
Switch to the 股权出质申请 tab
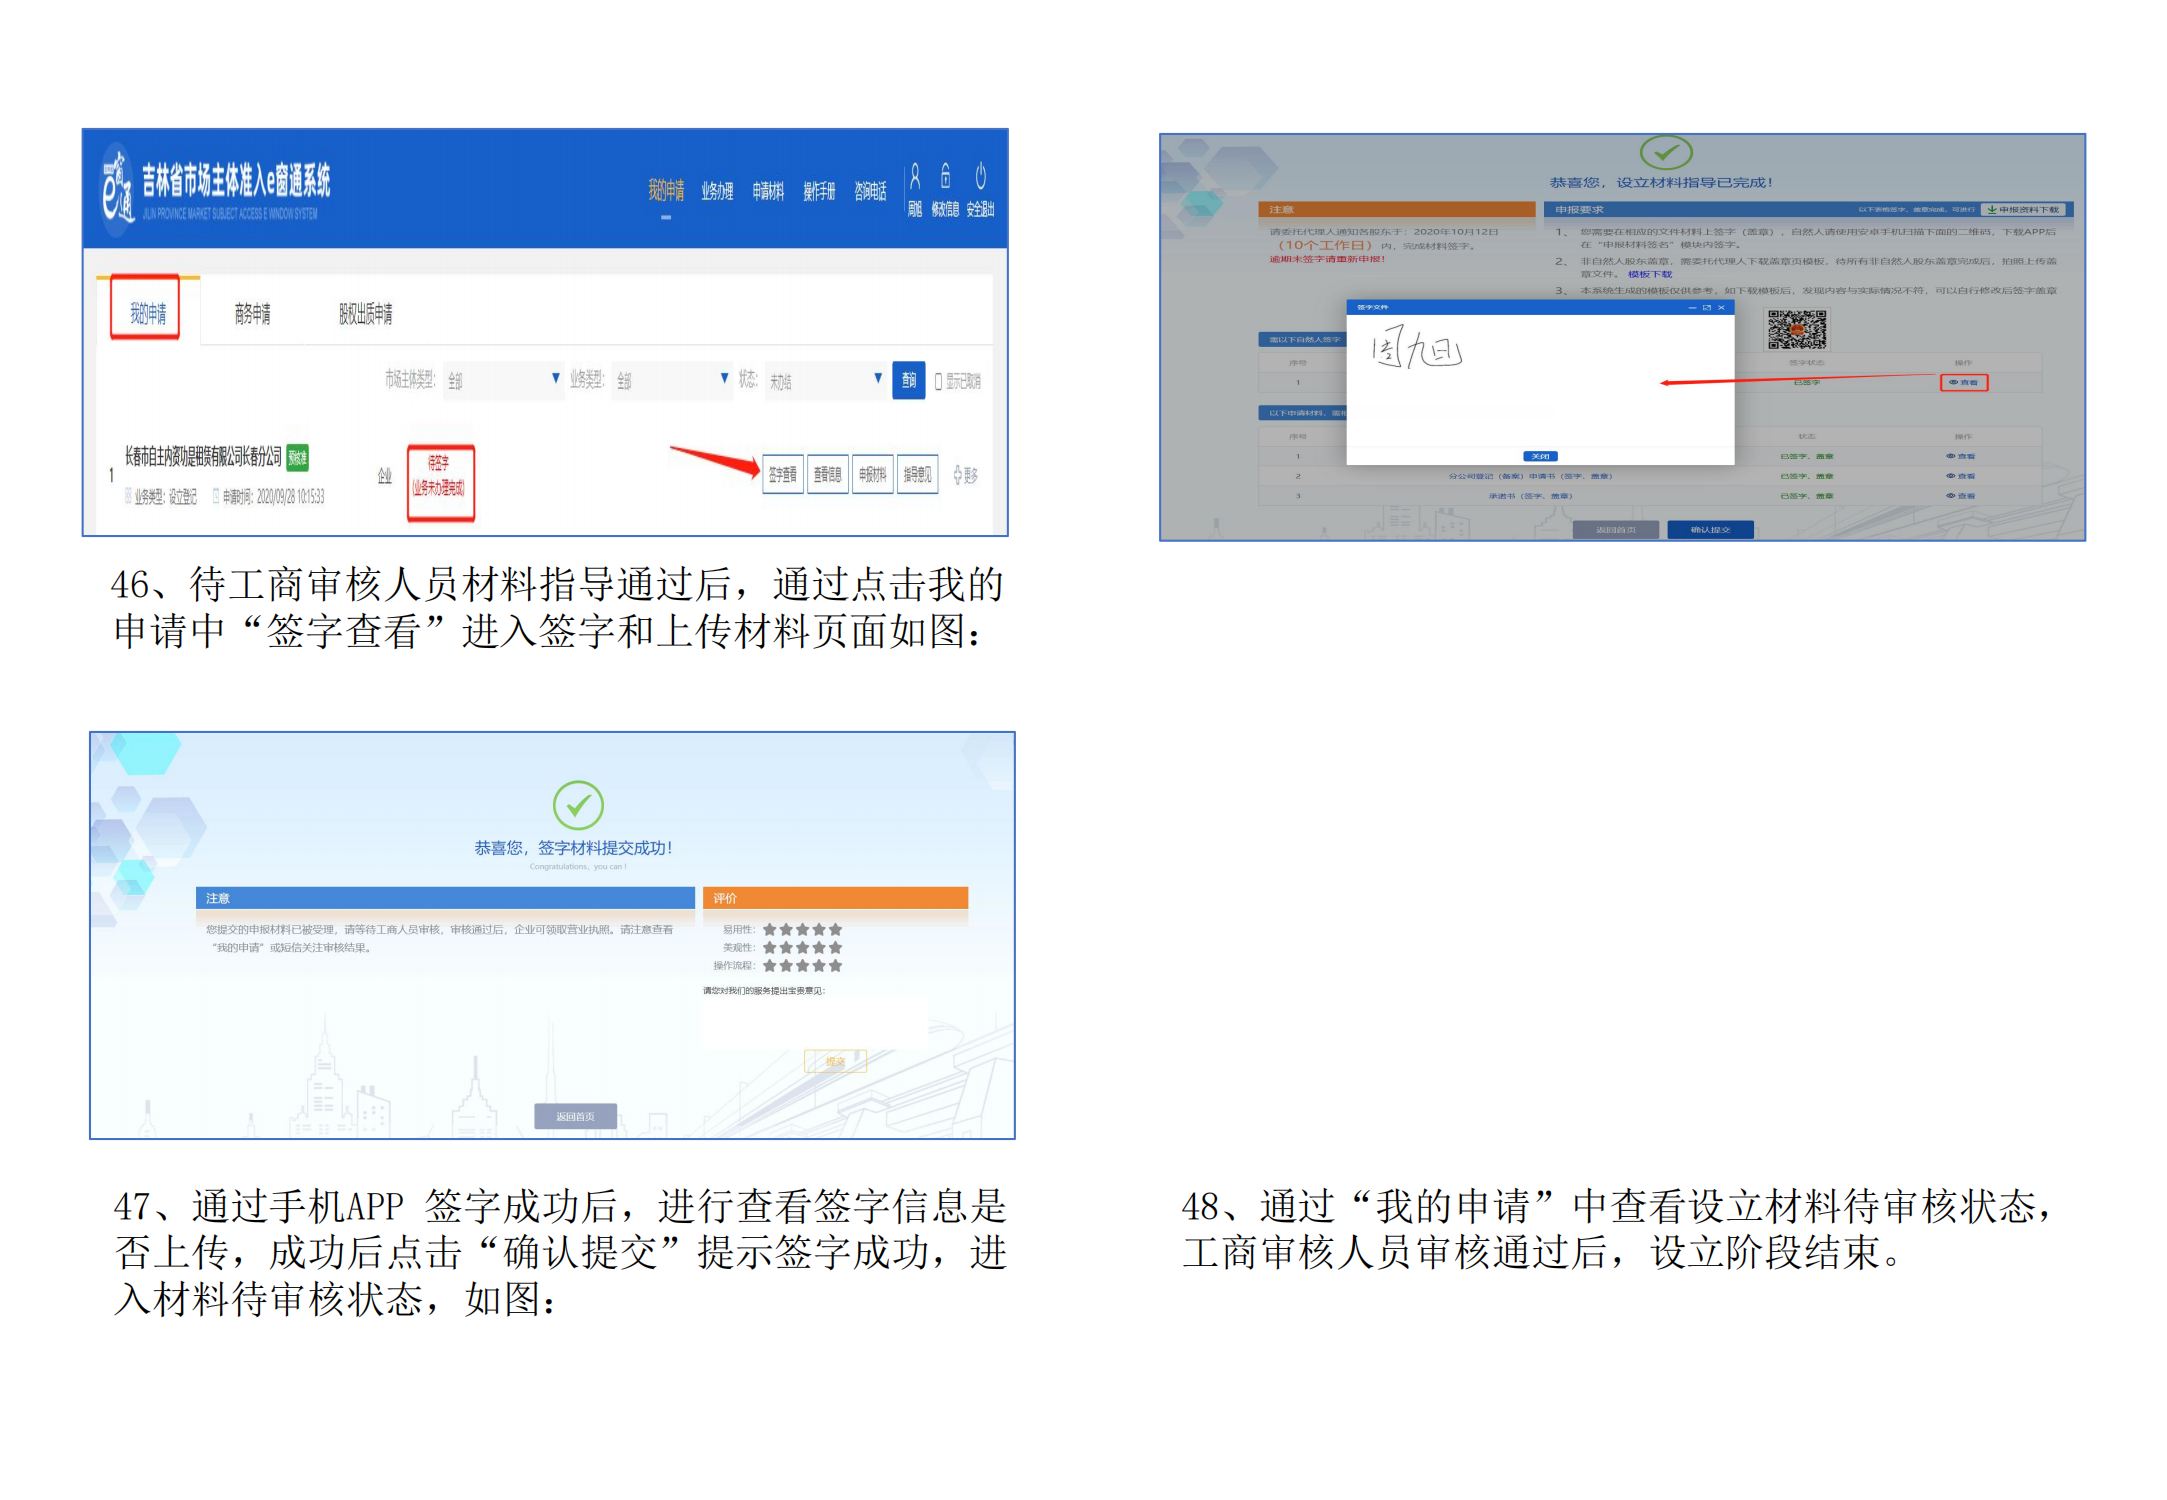pyautogui.click(x=365, y=314)
